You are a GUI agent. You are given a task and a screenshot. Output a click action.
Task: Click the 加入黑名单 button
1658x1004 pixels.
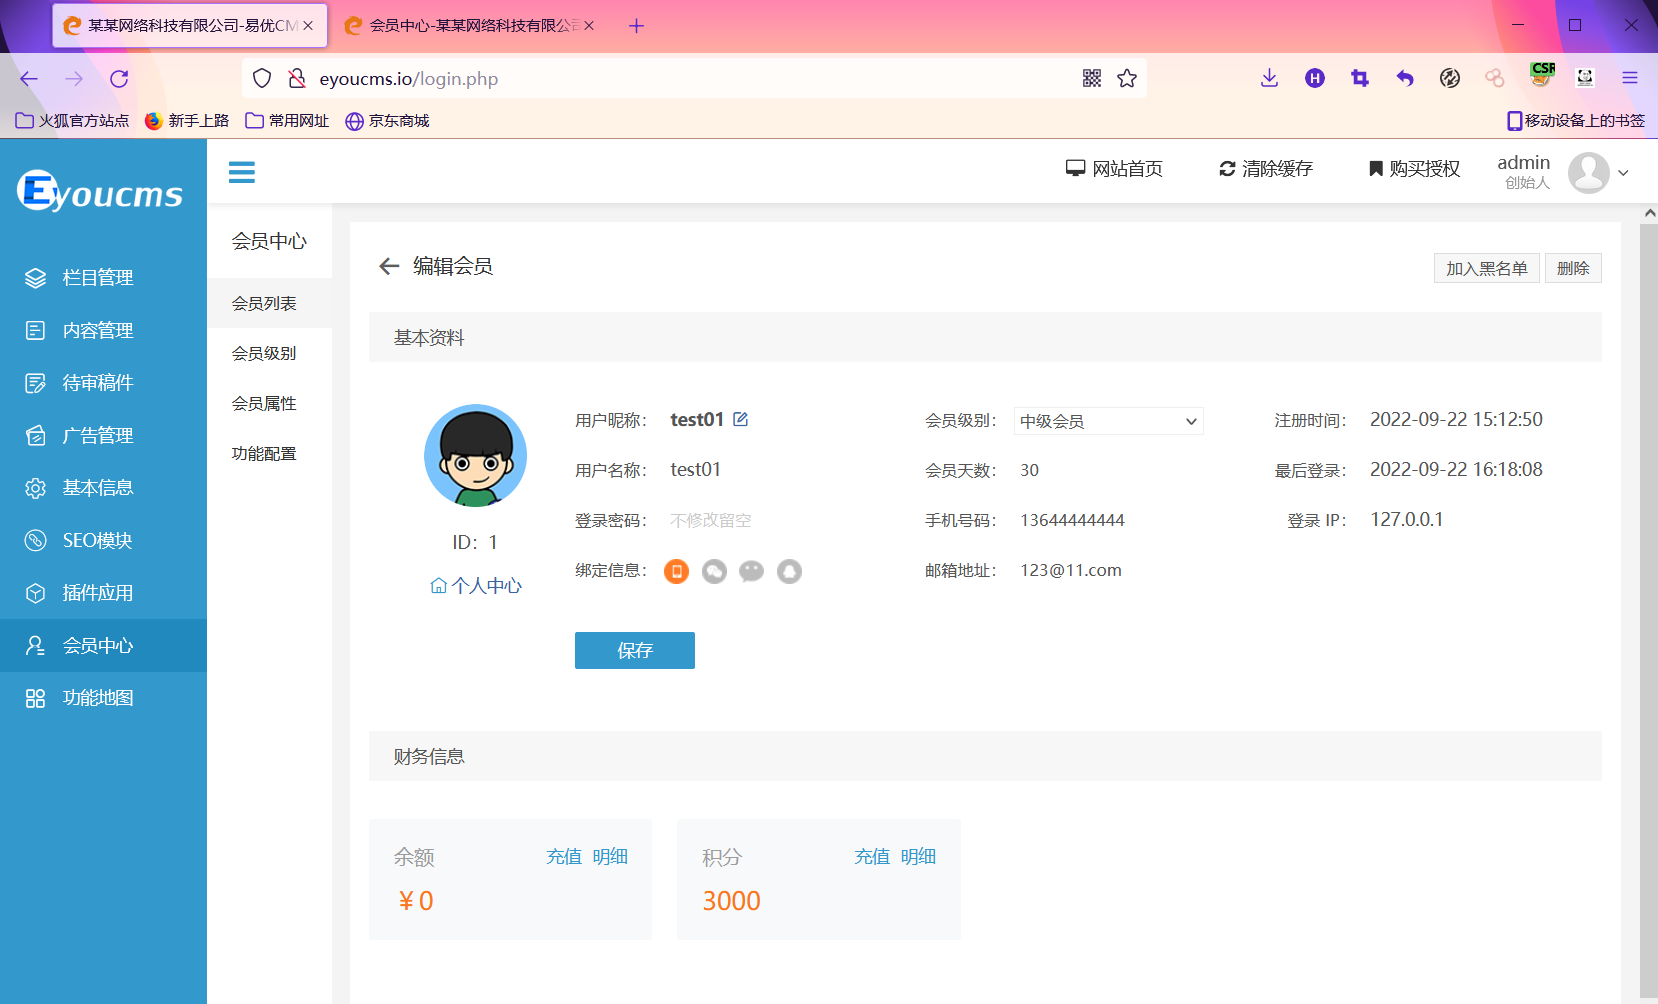tap(1487, 268)
